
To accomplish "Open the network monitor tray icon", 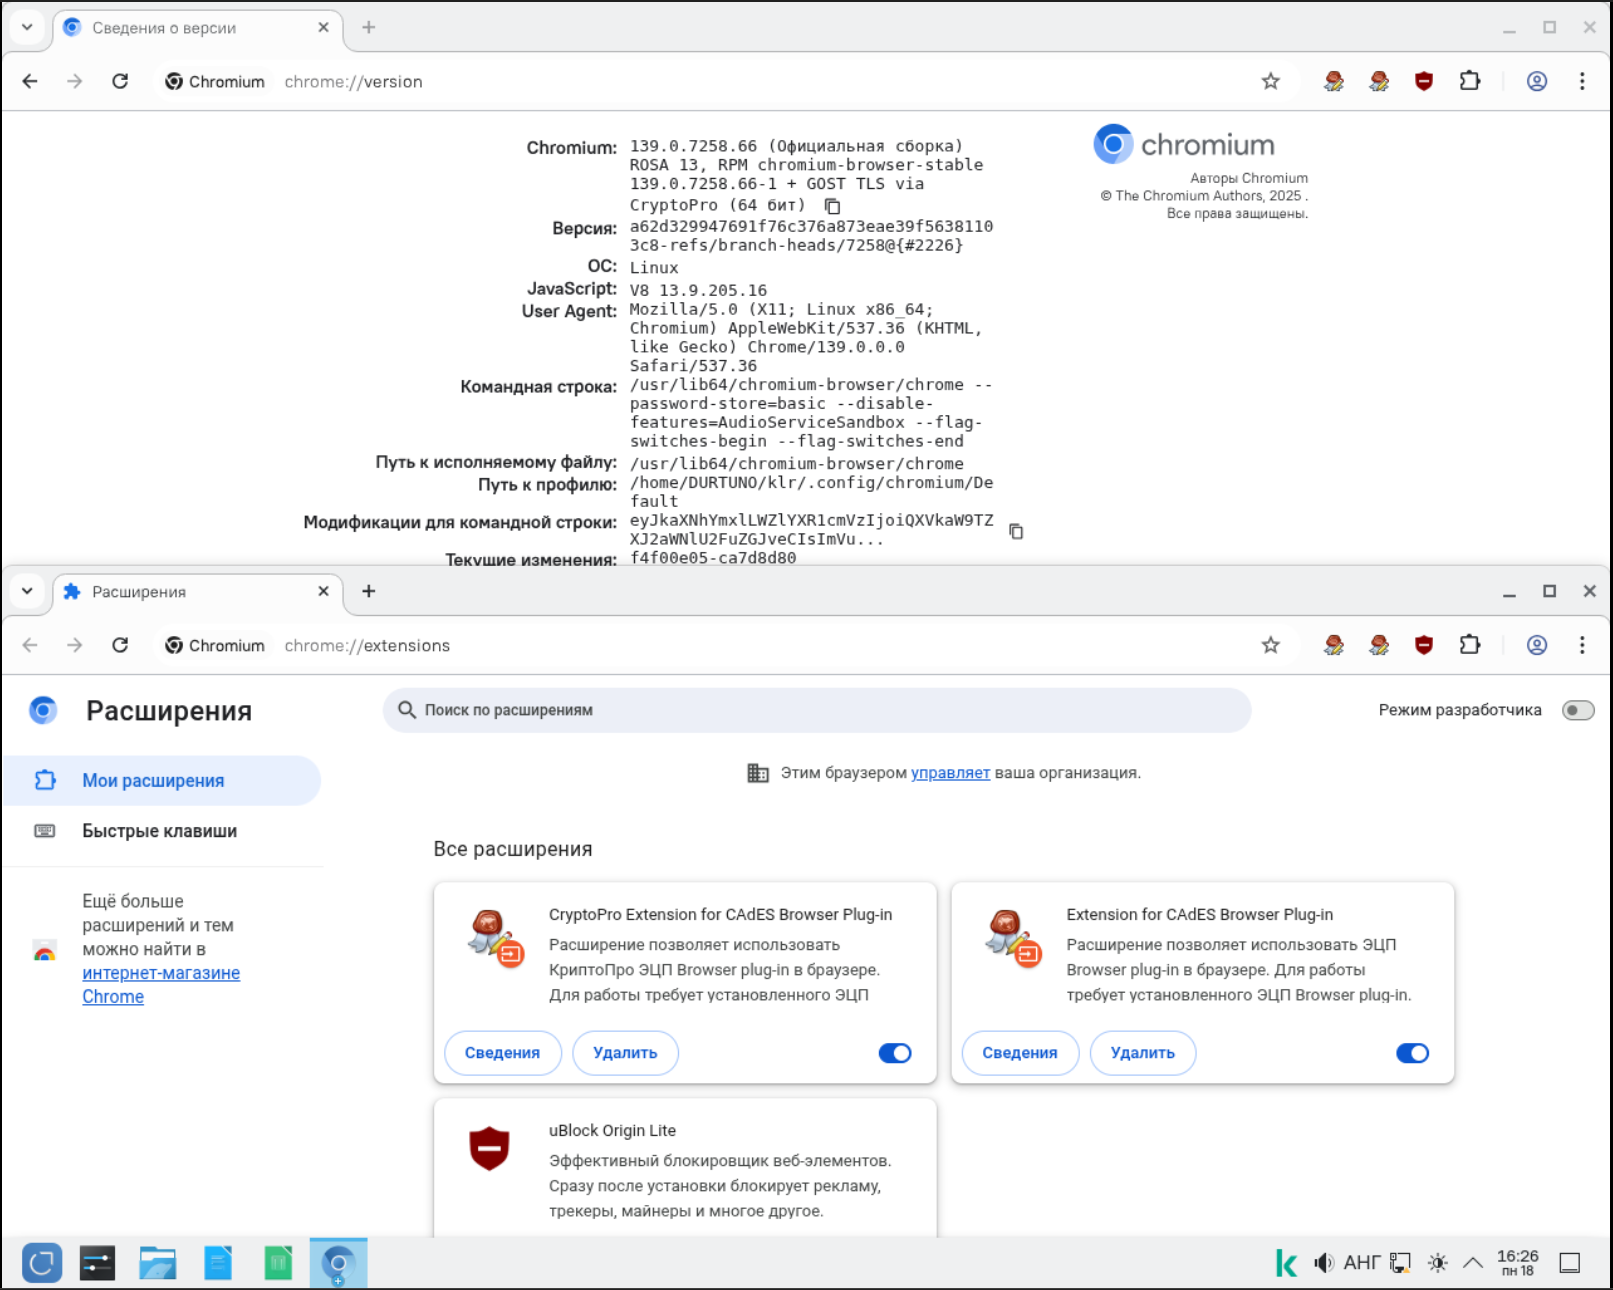I will (1400, 1263).
